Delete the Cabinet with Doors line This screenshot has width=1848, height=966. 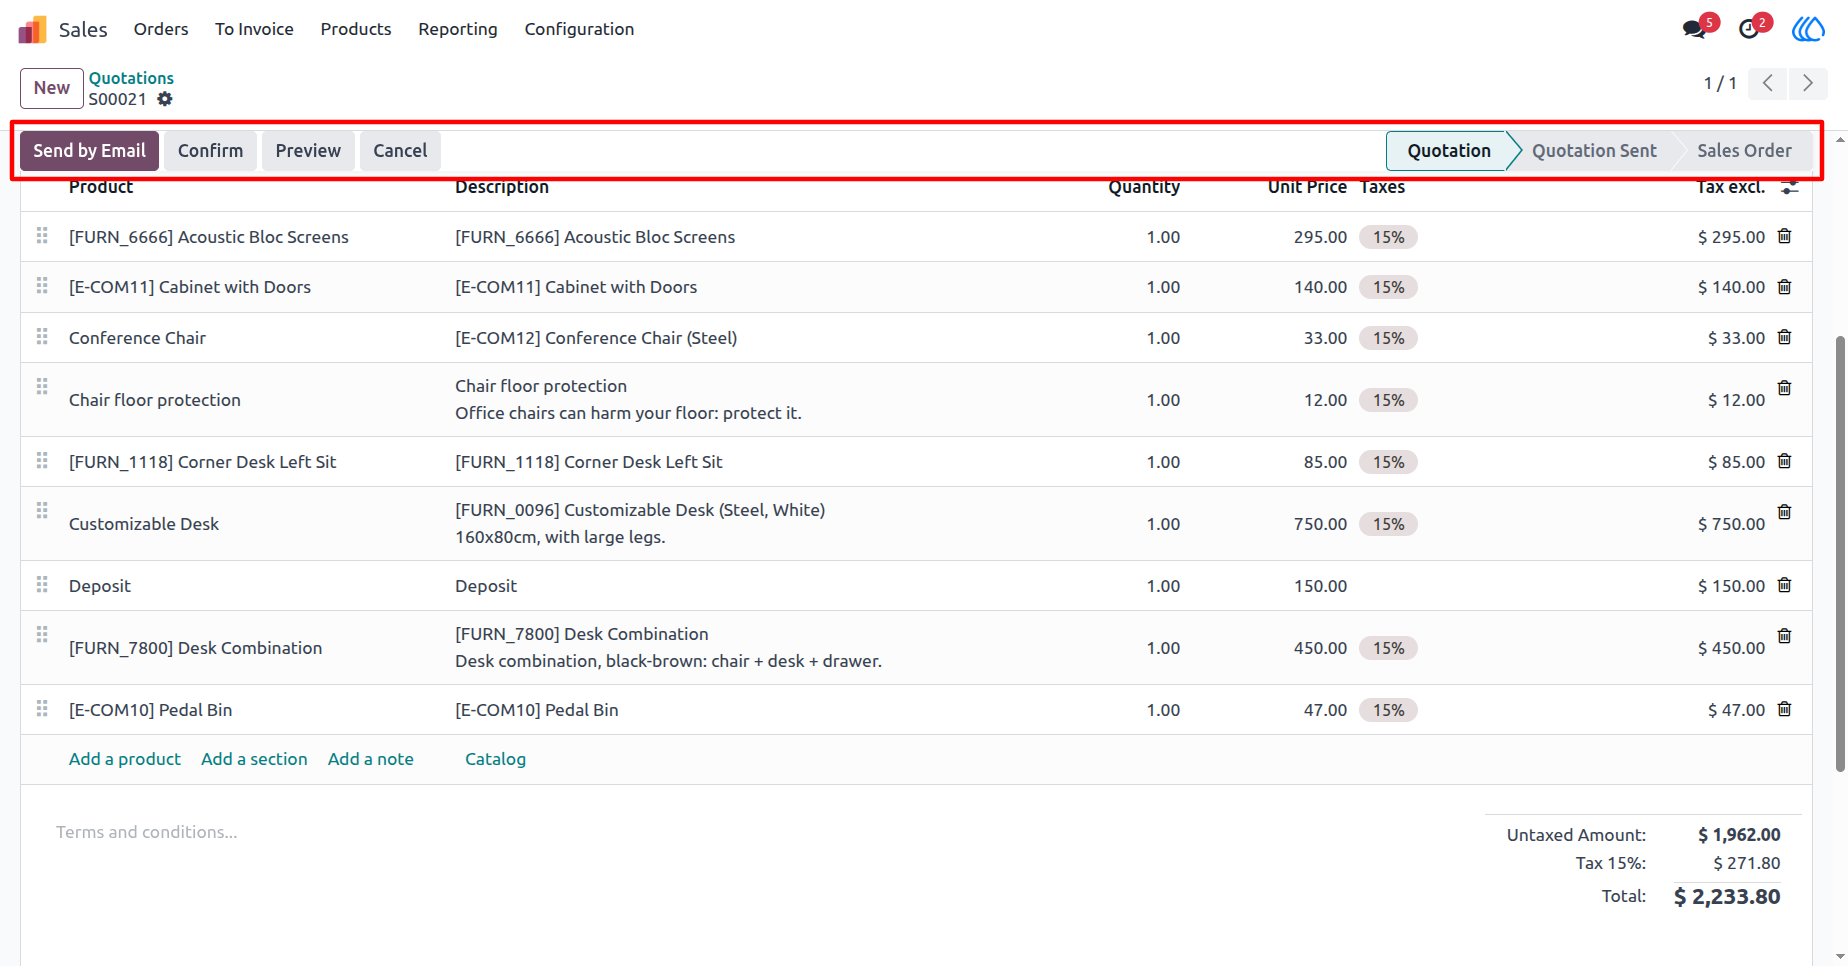[1784, 286]
